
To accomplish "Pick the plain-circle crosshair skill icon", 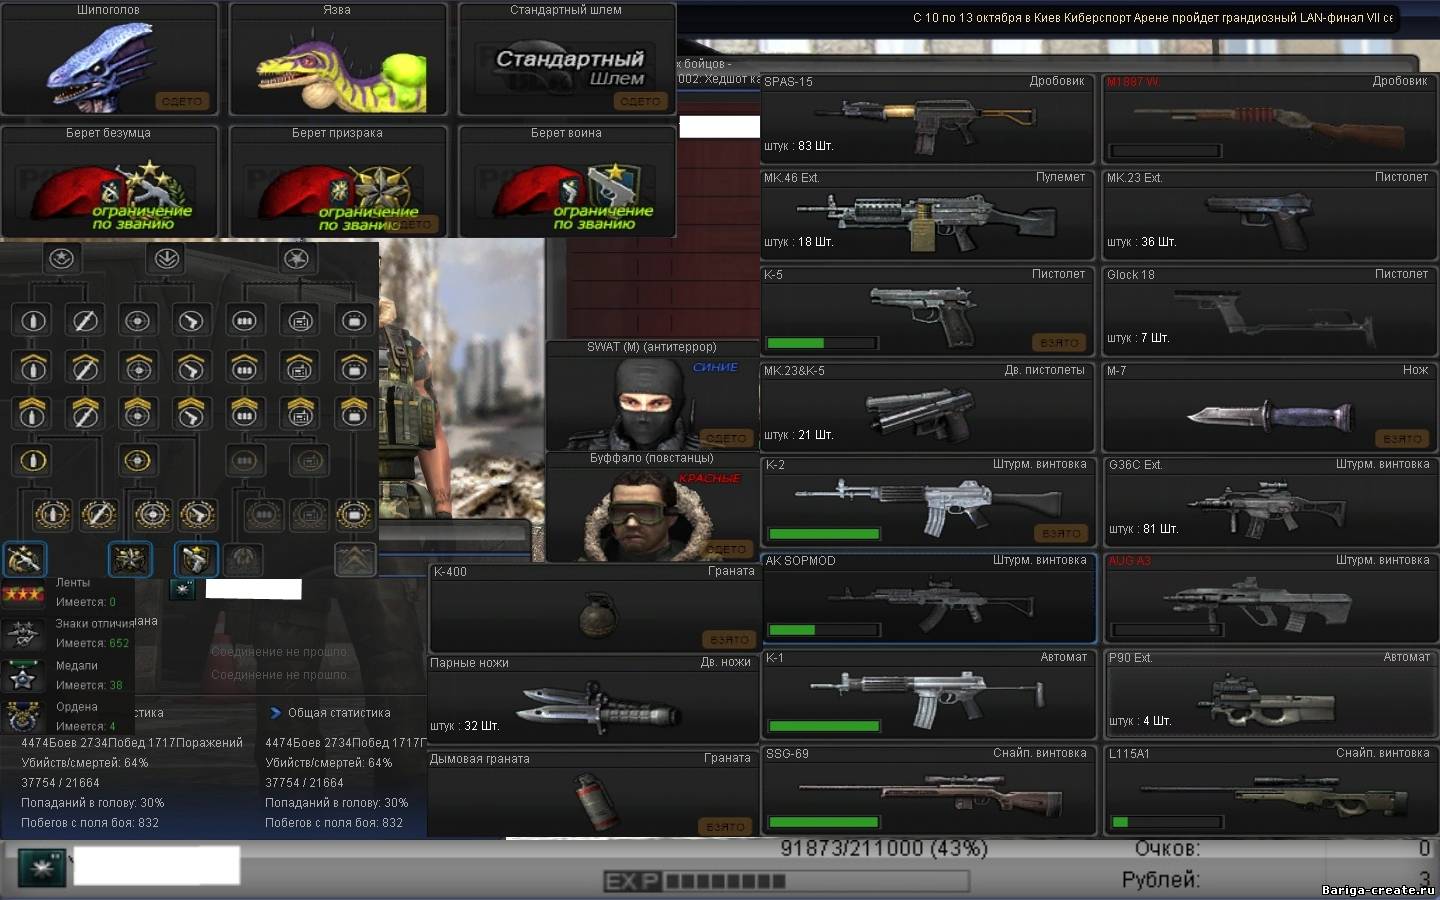I will pyautogui.click(x=138, y=321).
